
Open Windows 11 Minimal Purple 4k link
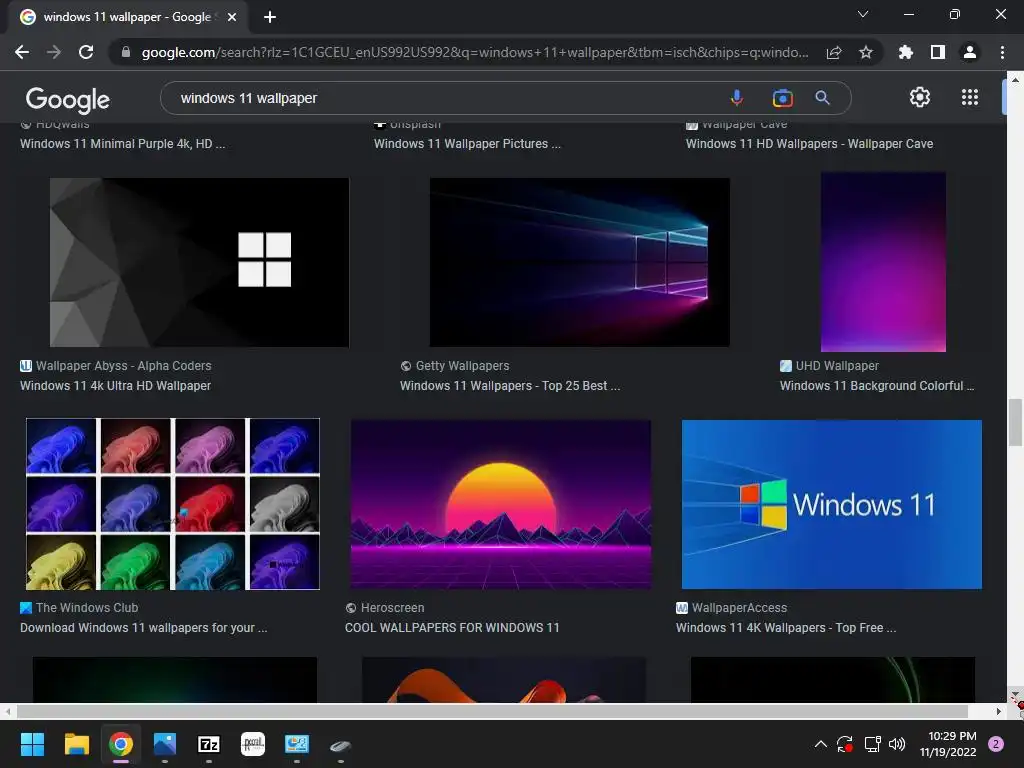123,144
